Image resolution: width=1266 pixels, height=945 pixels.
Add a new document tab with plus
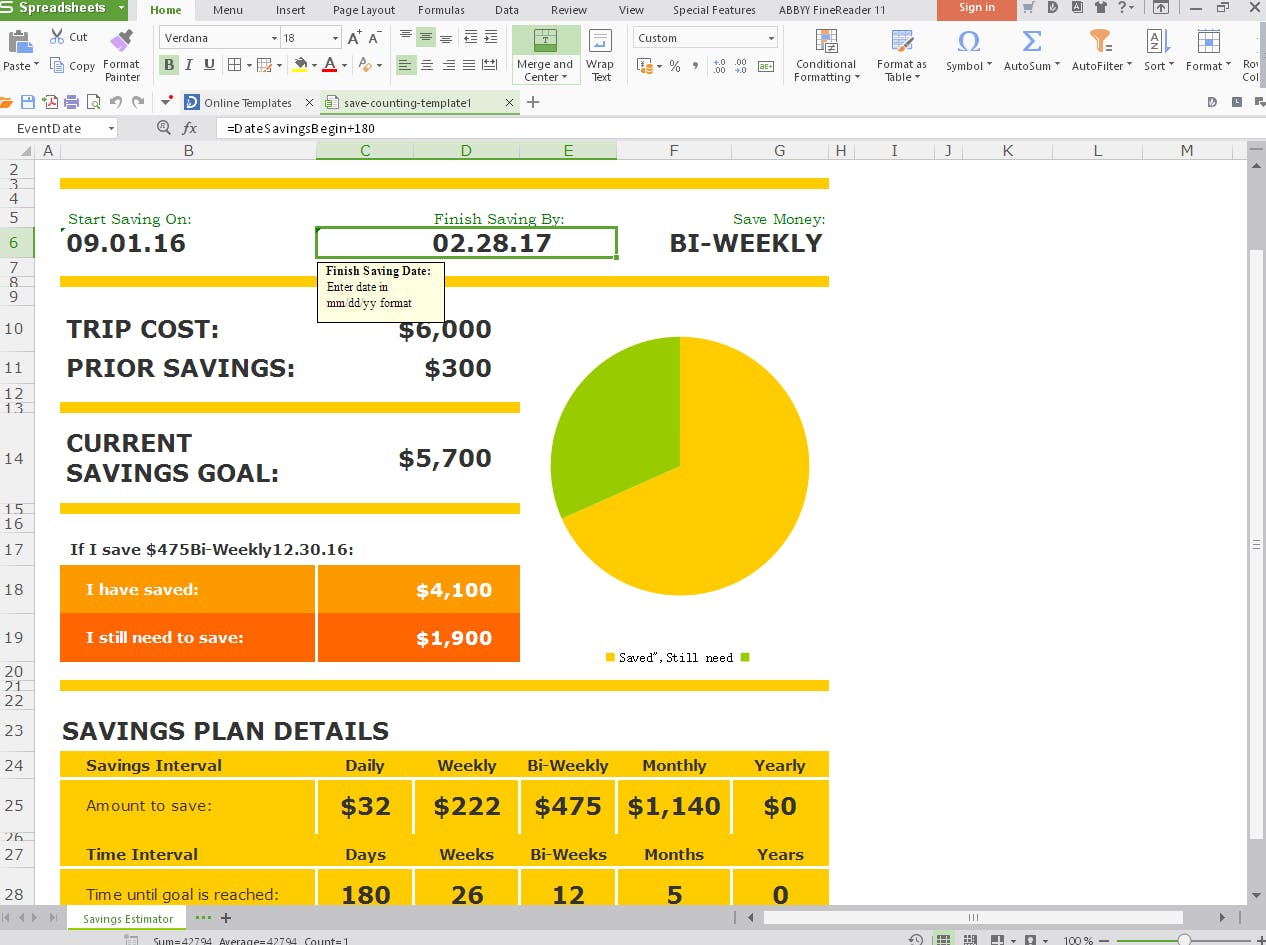533,102
